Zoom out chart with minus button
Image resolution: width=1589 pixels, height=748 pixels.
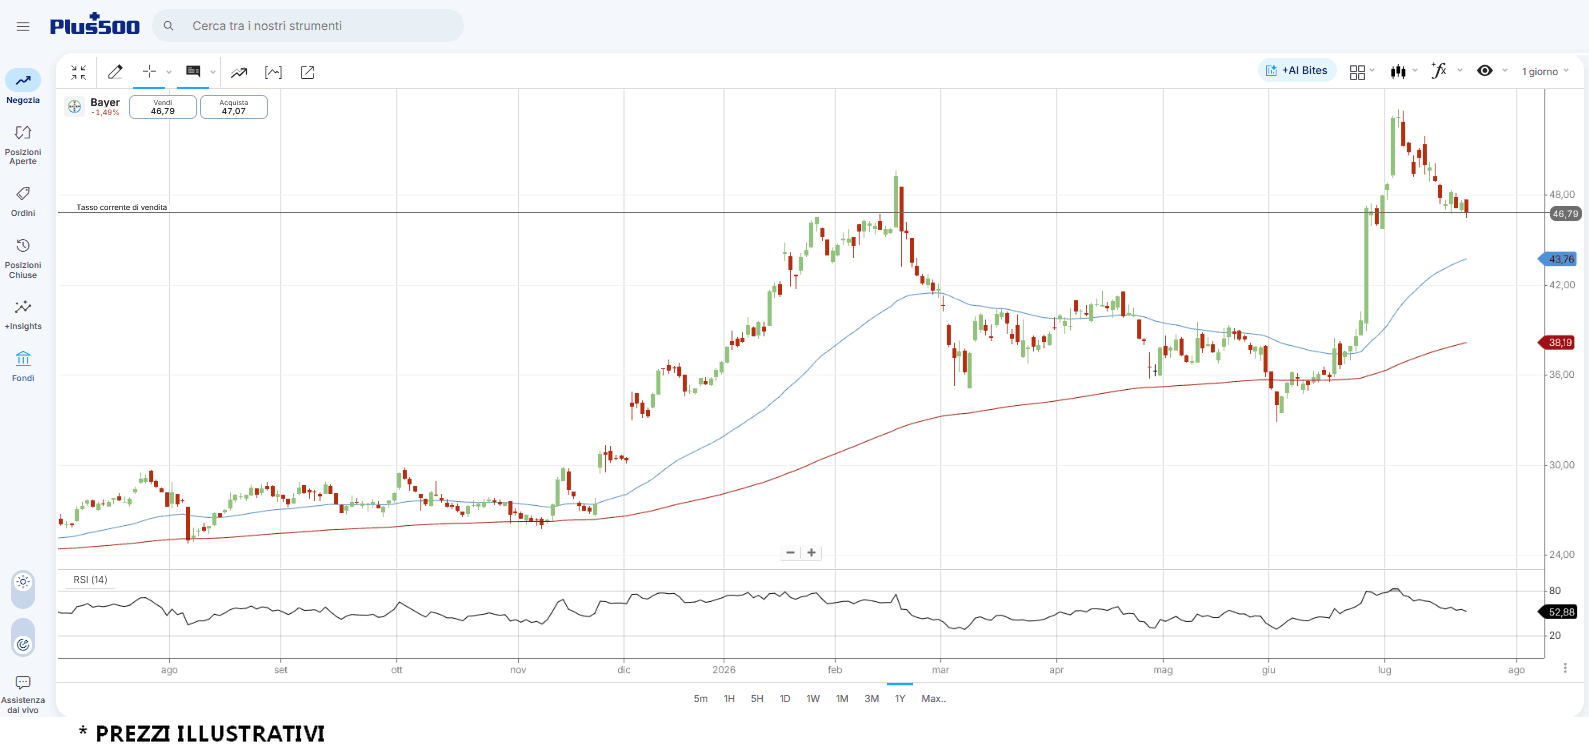(791, 552)
